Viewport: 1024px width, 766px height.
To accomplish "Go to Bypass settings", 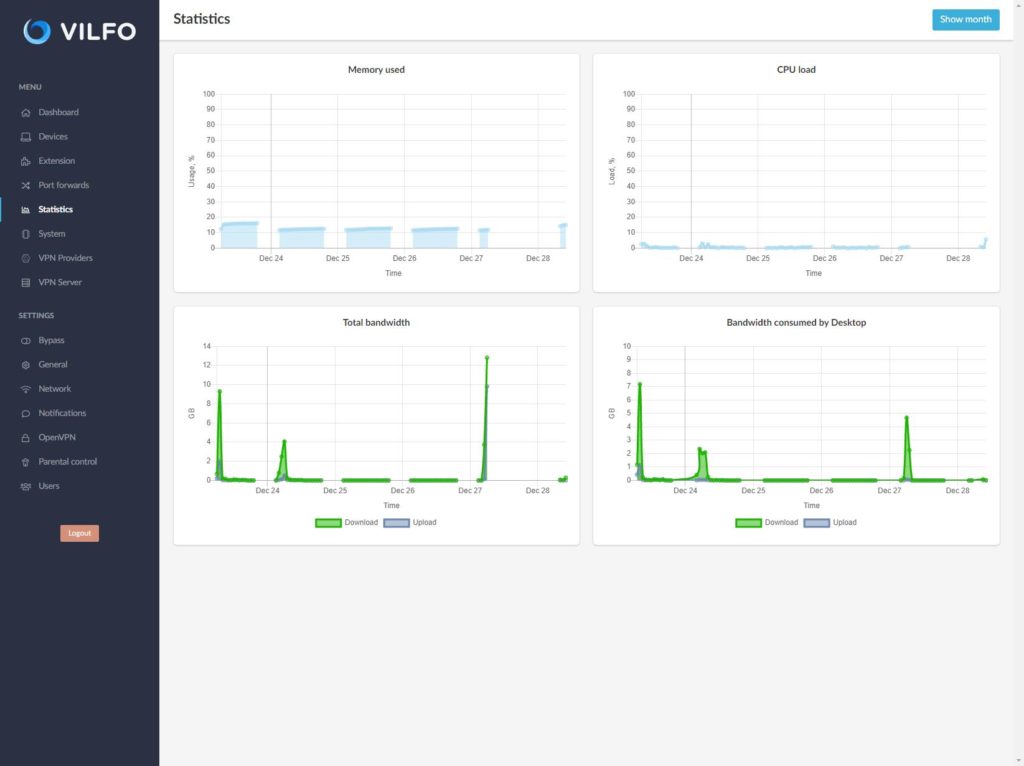I will pos(51,341).
